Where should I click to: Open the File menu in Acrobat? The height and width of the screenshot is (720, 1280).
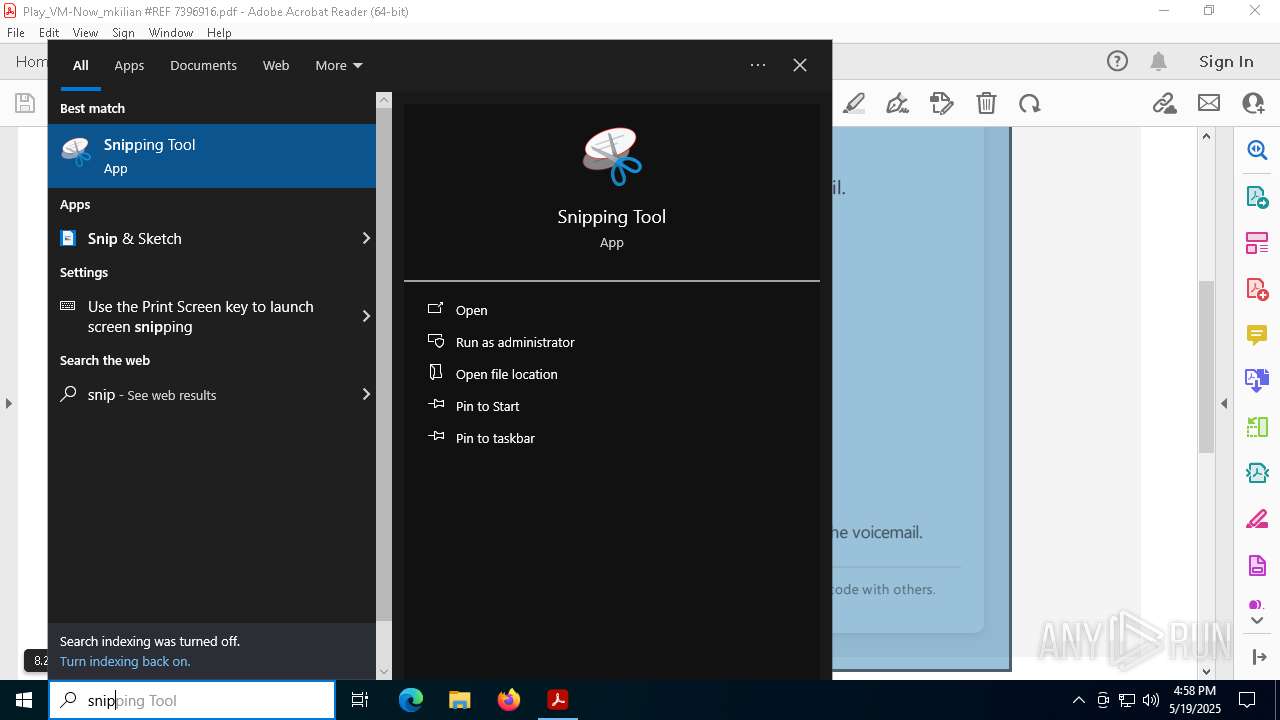(16, 33)
